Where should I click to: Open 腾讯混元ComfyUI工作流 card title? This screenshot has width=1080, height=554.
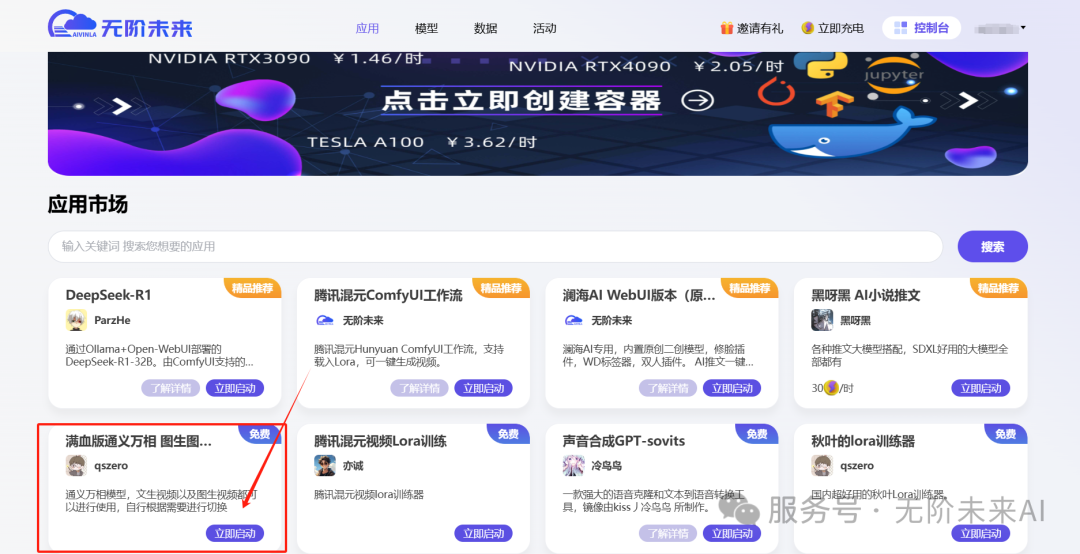388,295
